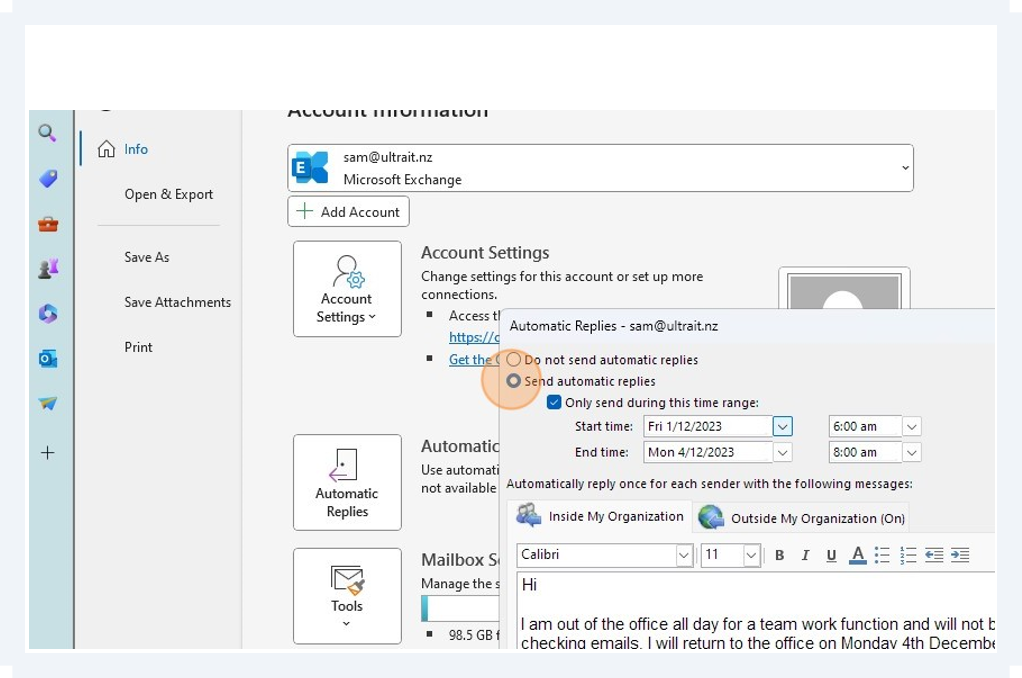Screen dimensions: 1022x678
Task: Choose Save As in backstage menu
Action: 147,257
